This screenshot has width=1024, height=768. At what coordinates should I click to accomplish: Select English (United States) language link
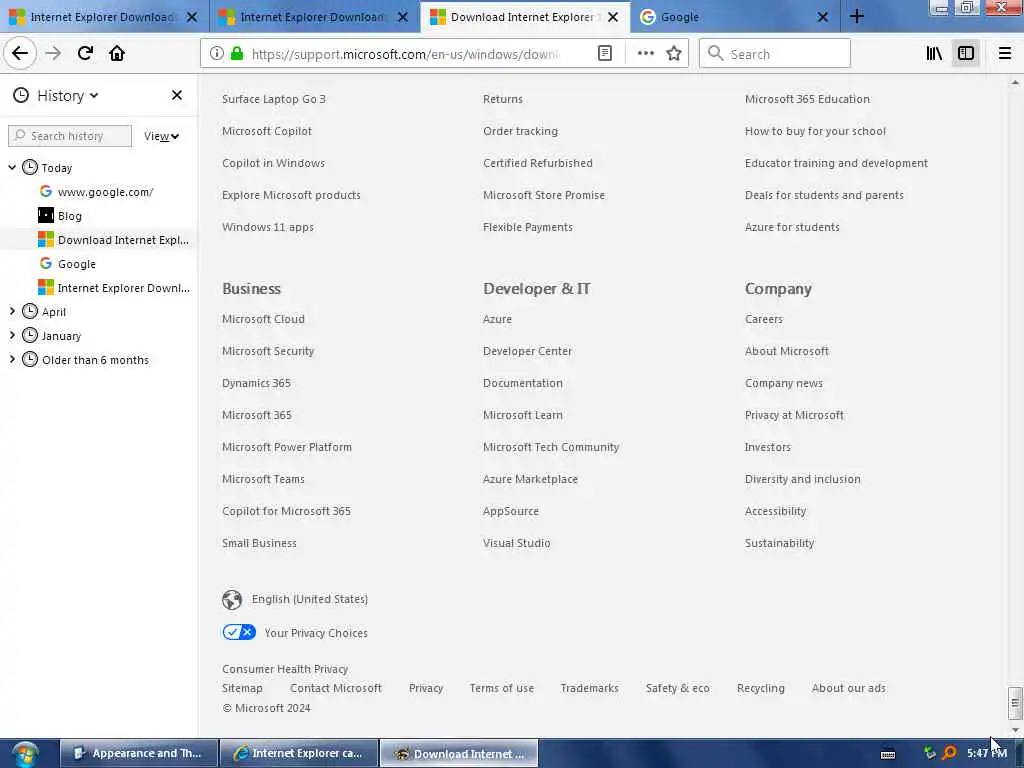(x=310, y=599)
